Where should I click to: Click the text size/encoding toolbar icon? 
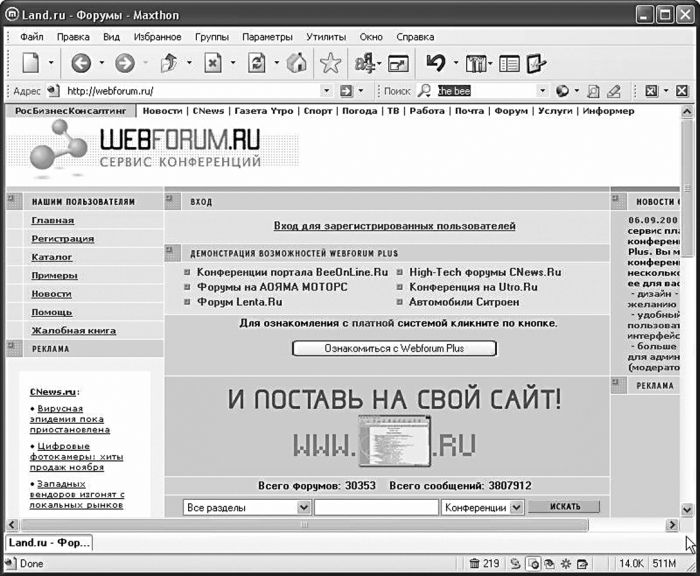(366, 63)
